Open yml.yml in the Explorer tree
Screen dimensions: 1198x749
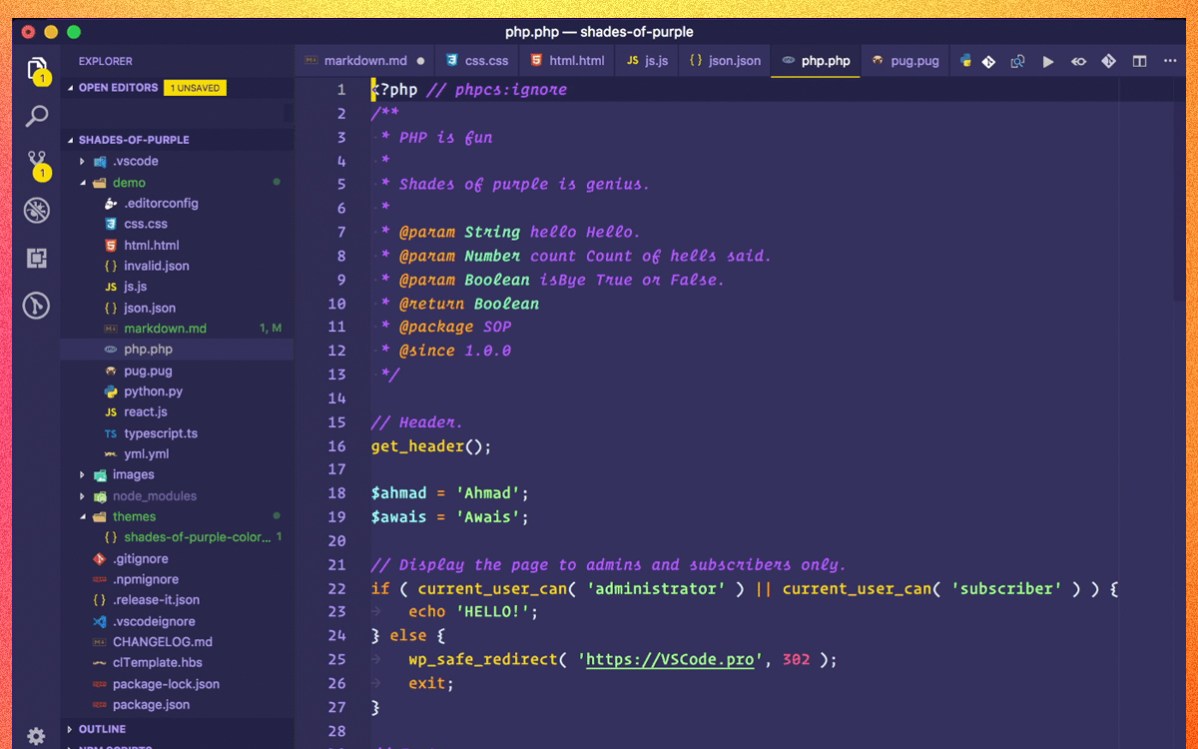(147, 454)
